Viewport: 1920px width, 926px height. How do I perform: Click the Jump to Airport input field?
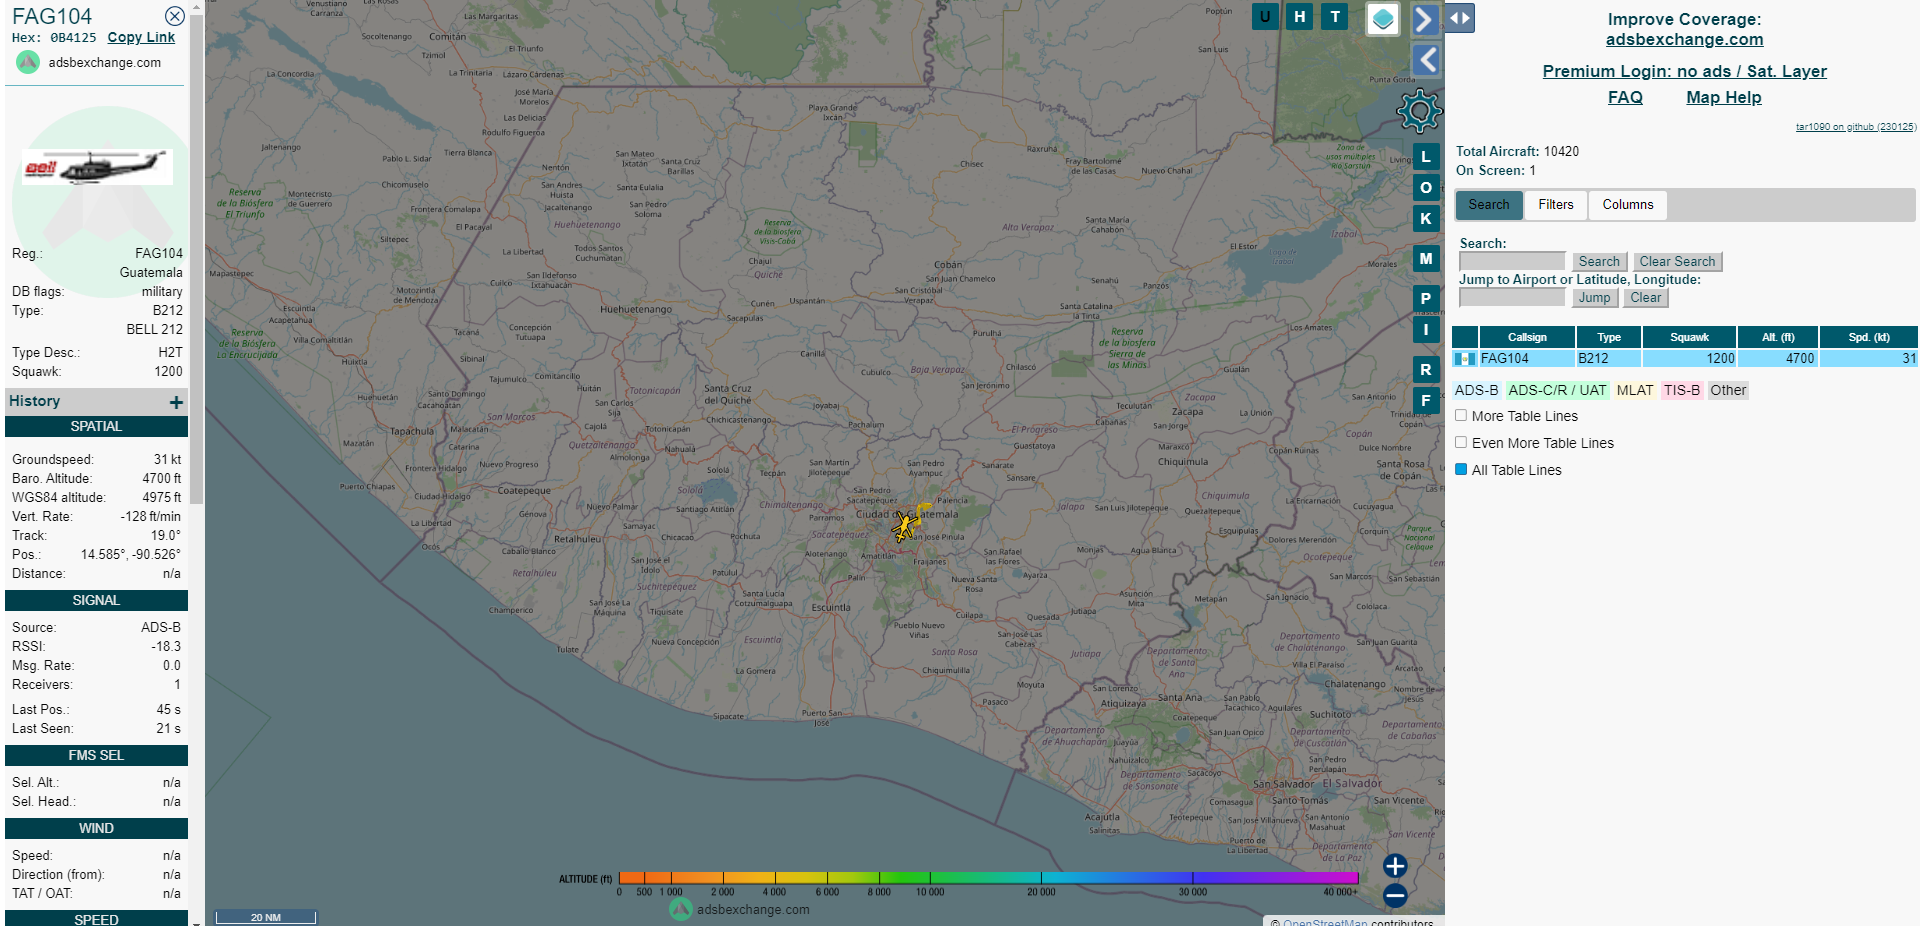(1512, 297)
